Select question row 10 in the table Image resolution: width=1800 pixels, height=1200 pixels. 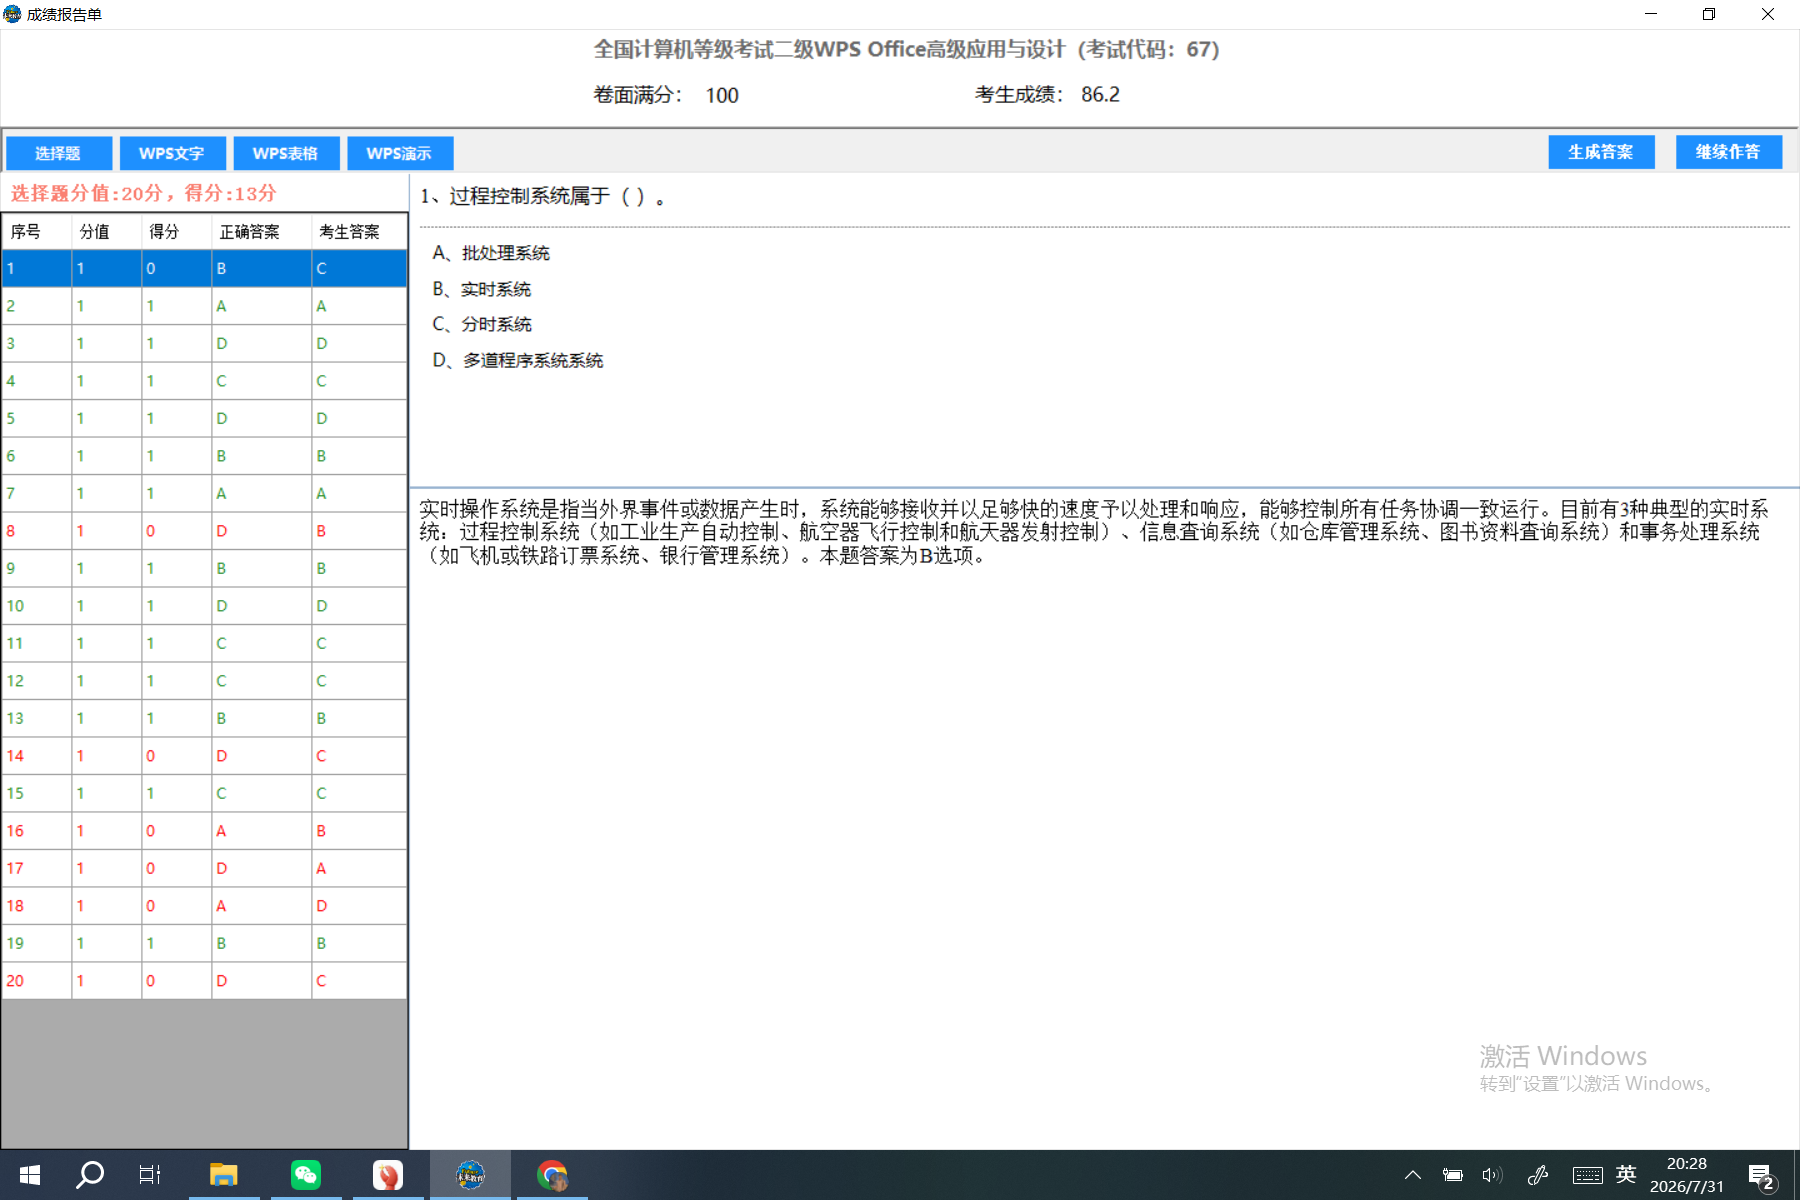[204, 606]
